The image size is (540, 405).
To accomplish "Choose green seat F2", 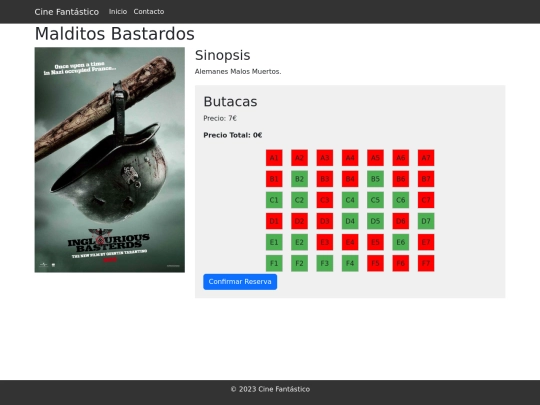I will click(299, 263).
